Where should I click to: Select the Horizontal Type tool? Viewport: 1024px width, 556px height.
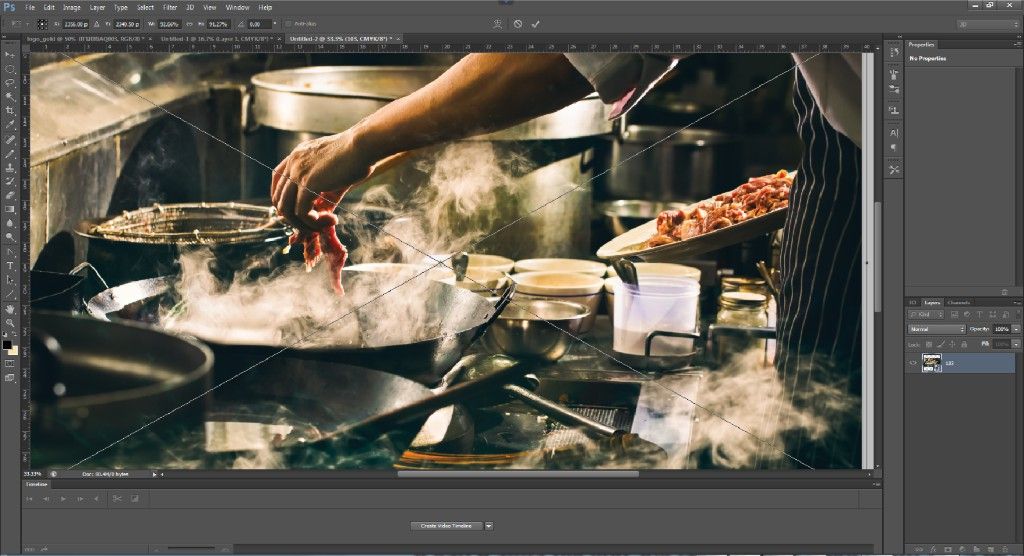[10, 266]
